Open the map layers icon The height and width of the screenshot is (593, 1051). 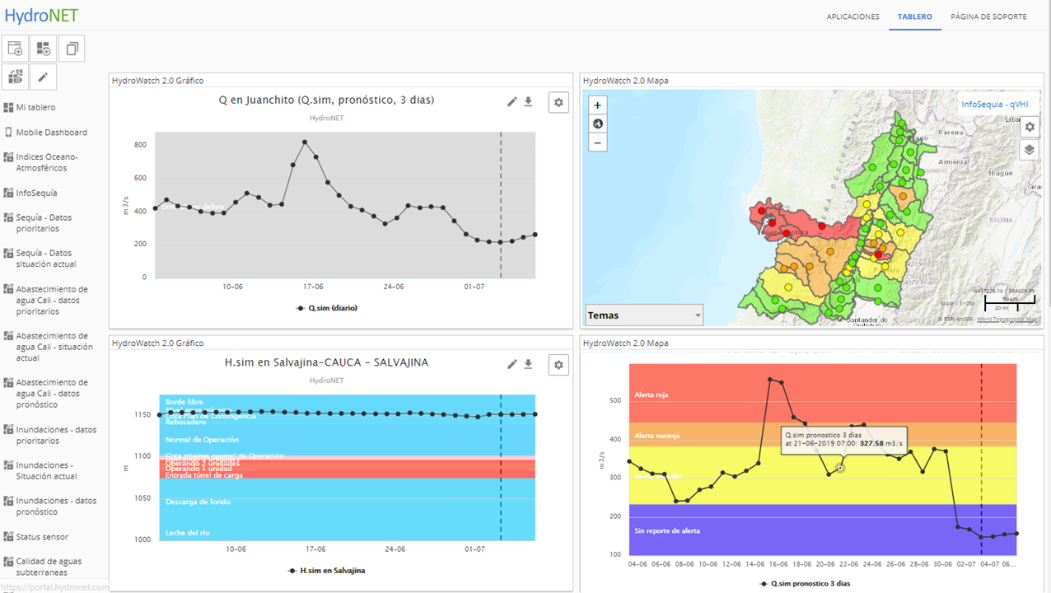(x=1030, y=150)
